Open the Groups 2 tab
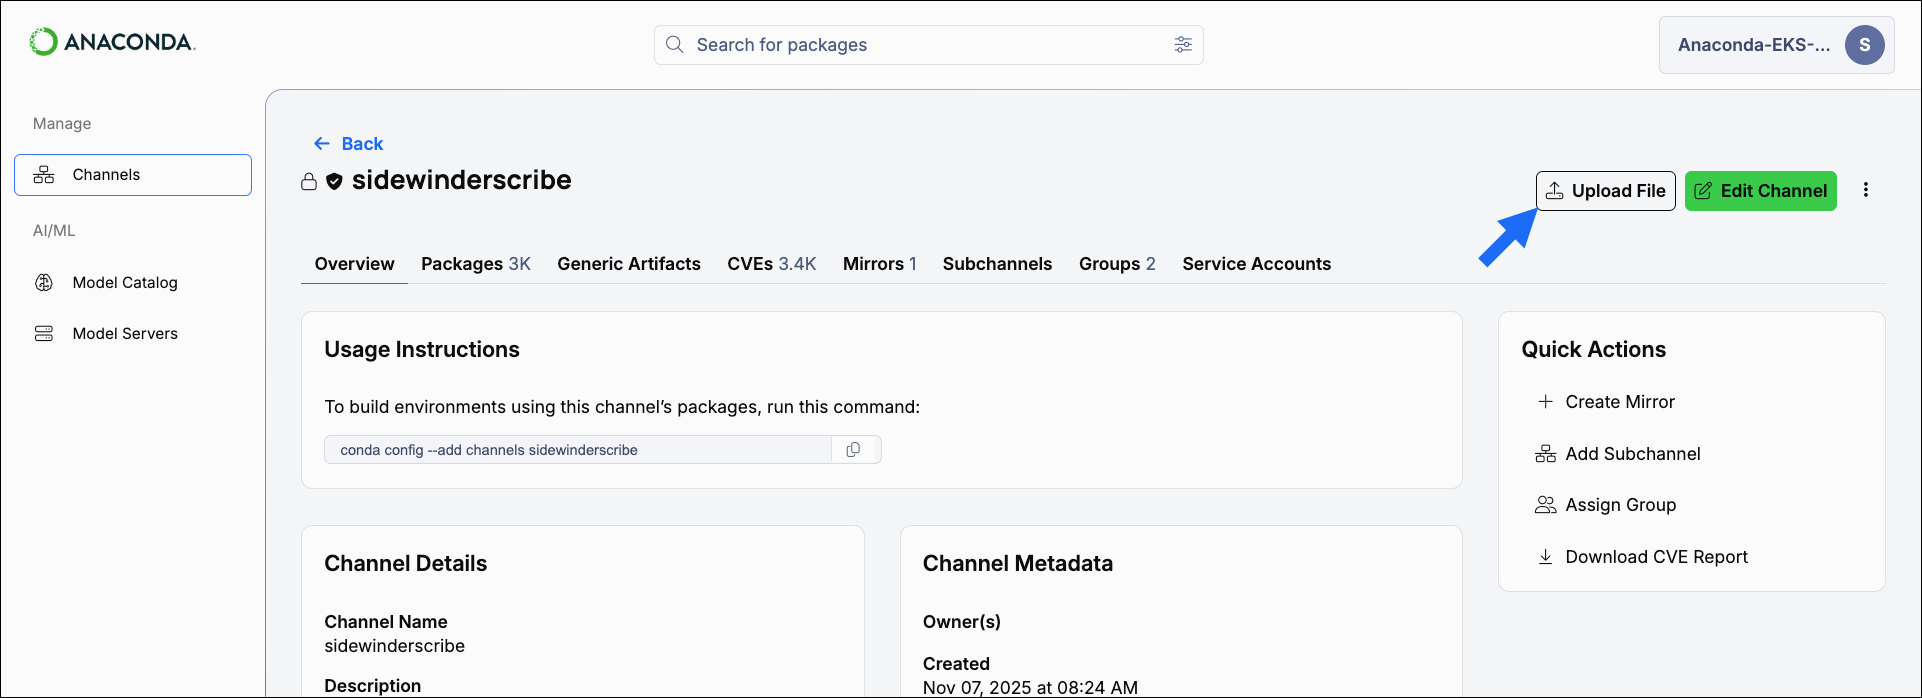This screenshot has height=698, width=1922. click(1117, 264)
